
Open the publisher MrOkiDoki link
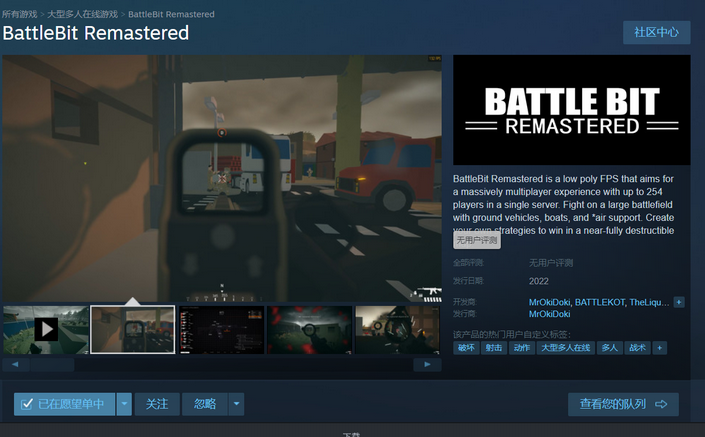(x=549, y=314)
